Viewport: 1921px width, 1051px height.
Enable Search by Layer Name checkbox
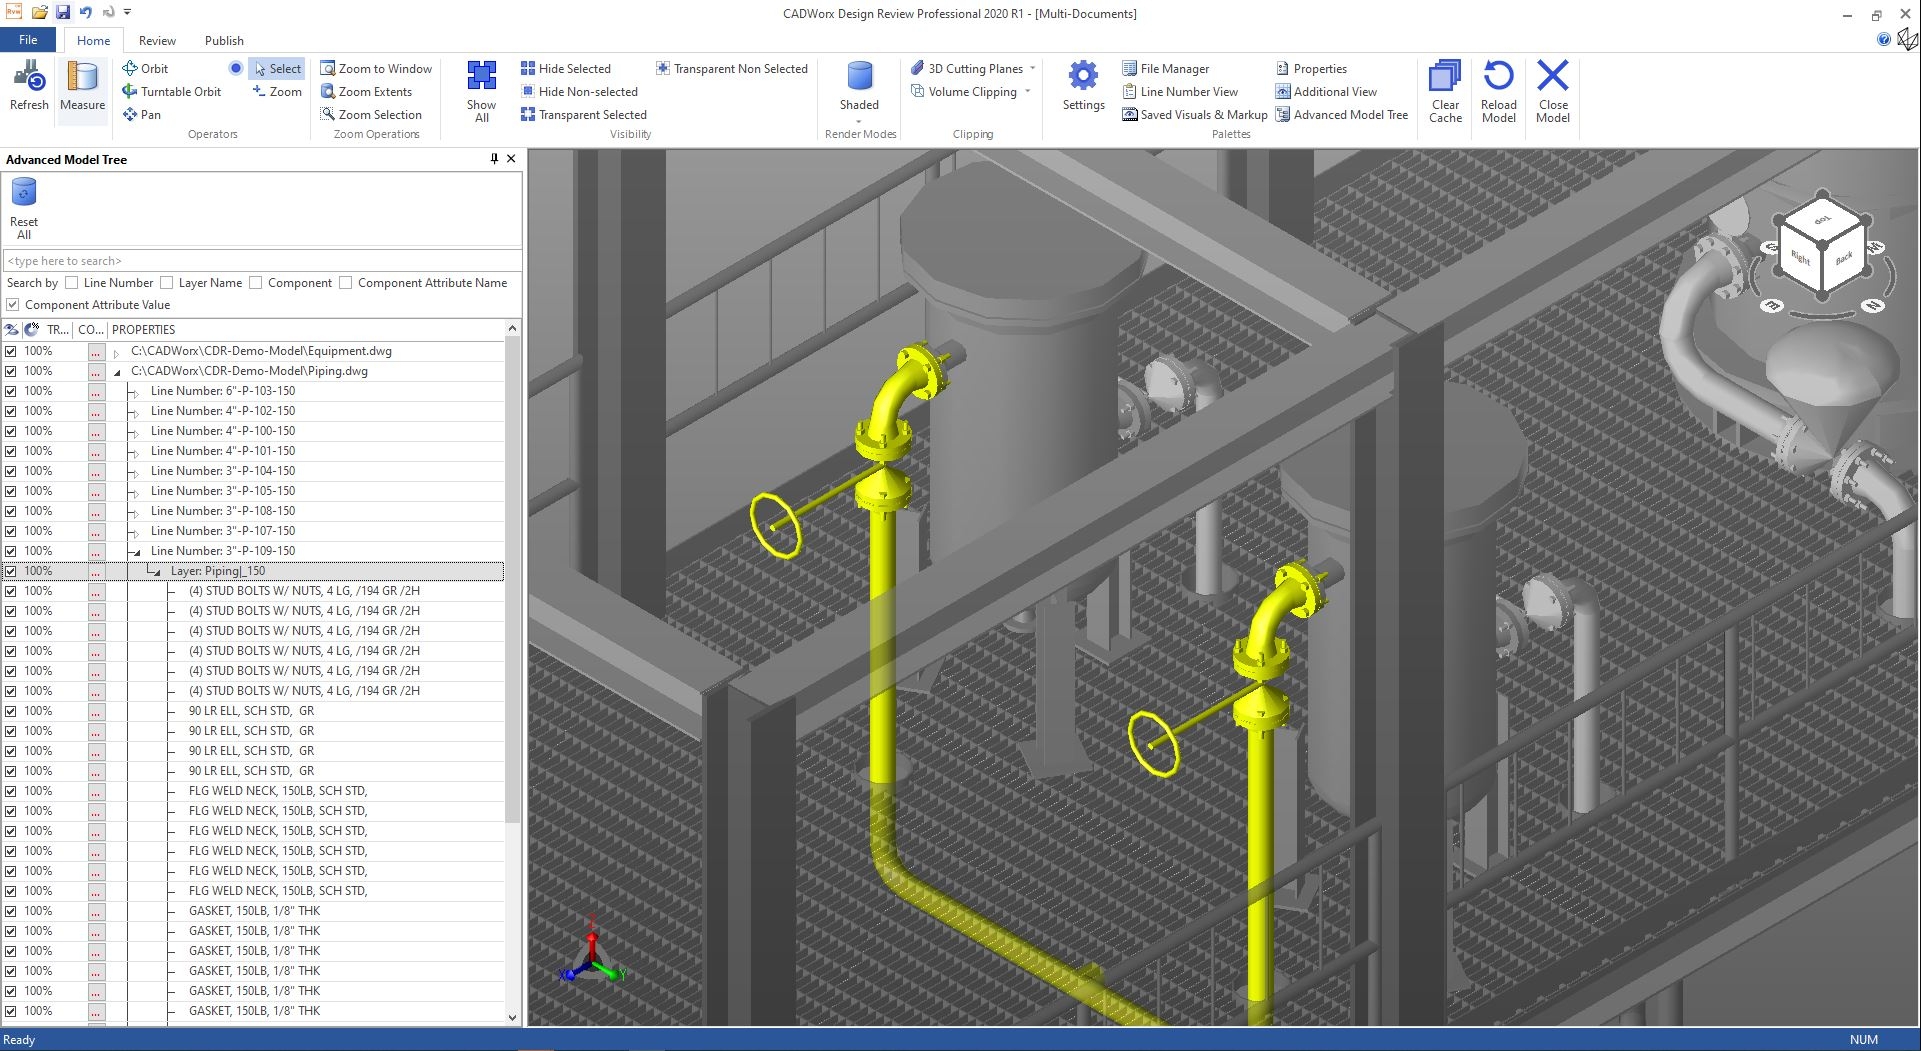coord(166,283)
